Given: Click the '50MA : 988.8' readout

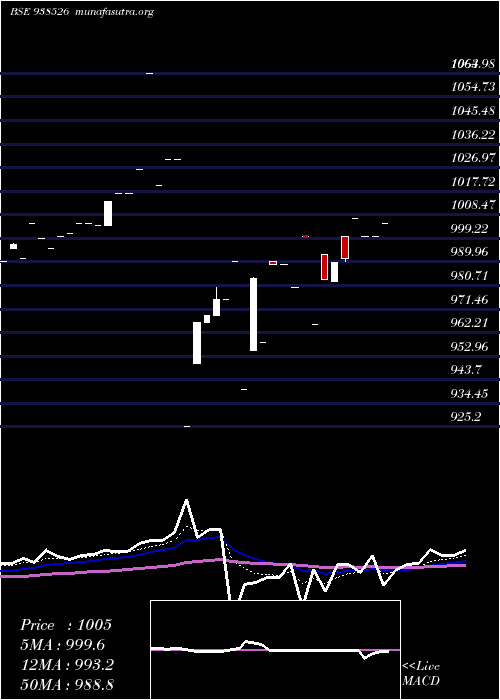Looking at the screenshot, I should pos(67,684).
